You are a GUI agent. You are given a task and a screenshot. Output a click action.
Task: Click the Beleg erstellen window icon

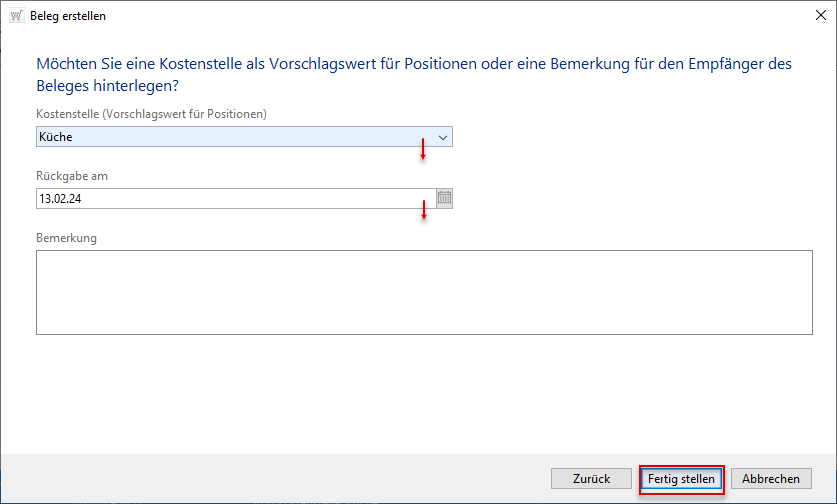tap(16, 16)
